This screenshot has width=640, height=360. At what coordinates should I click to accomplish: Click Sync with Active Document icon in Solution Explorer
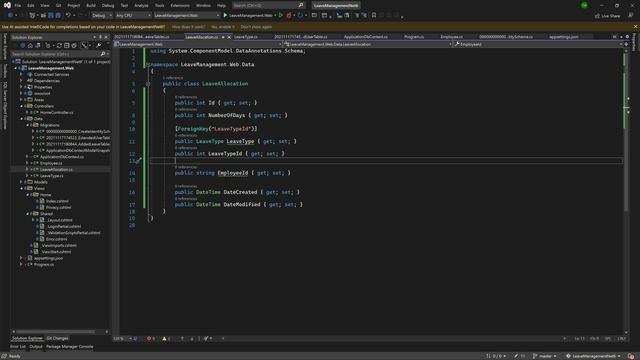tap(59, 46)
